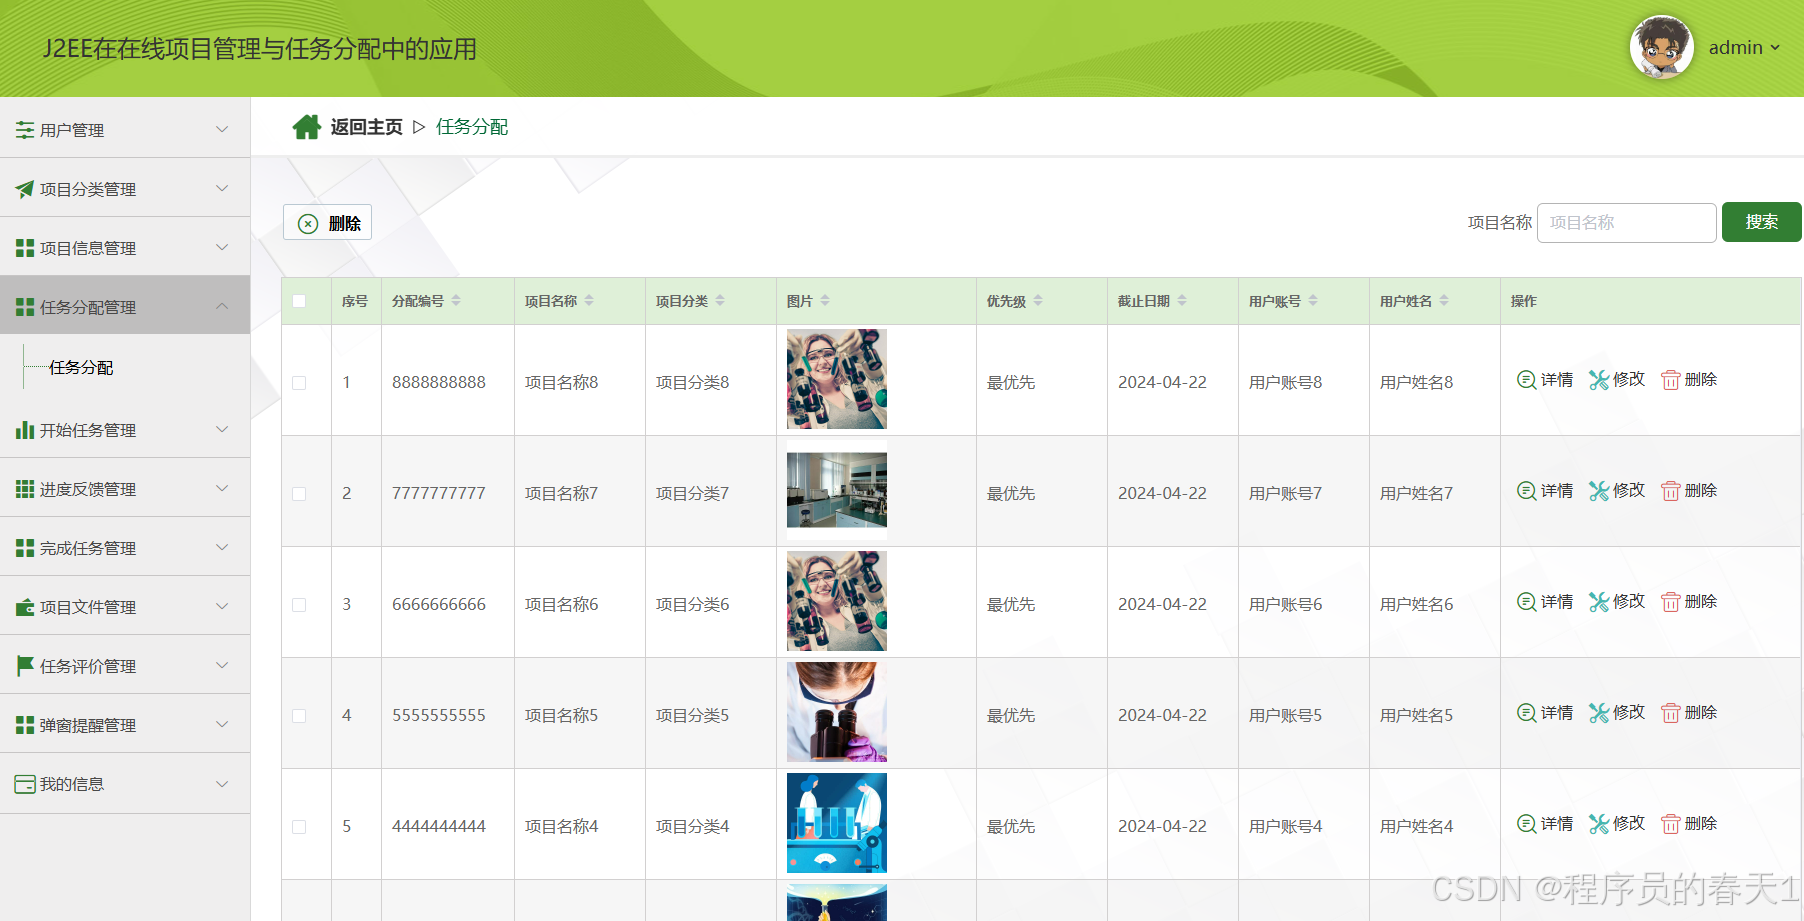1804x921 pixels.
Task: Check the box for row 项目名称8
Action: [x=299, y=383]
